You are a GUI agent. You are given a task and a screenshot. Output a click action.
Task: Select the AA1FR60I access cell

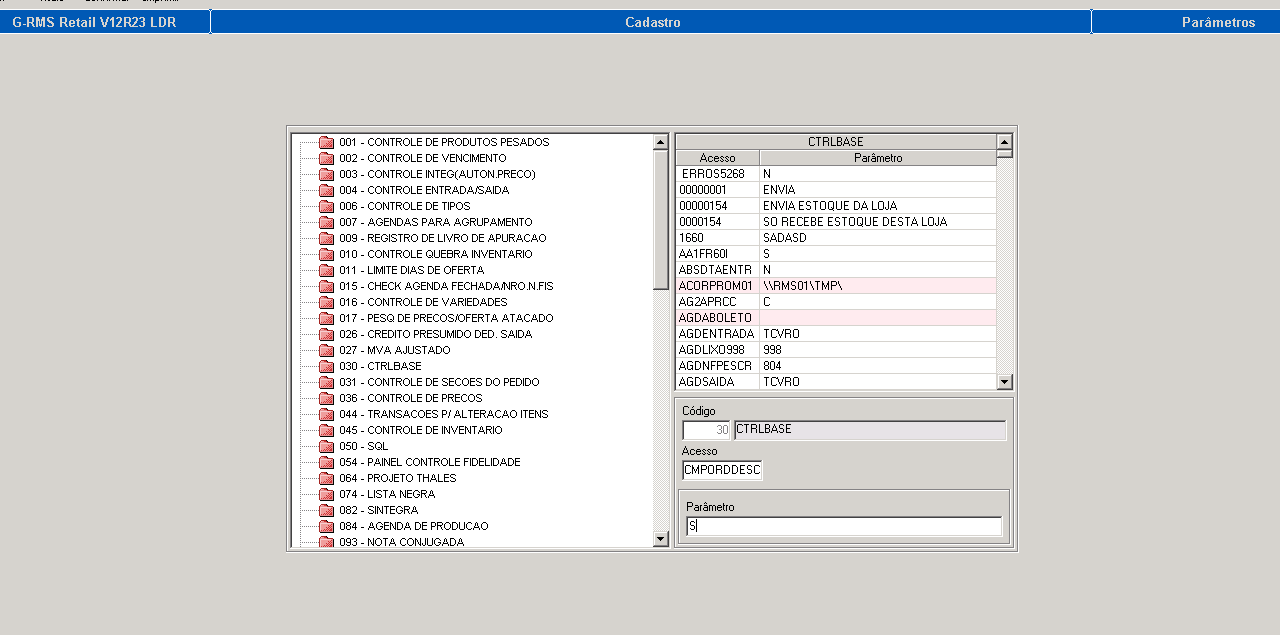pyautogui.click(x=717, y=254)
